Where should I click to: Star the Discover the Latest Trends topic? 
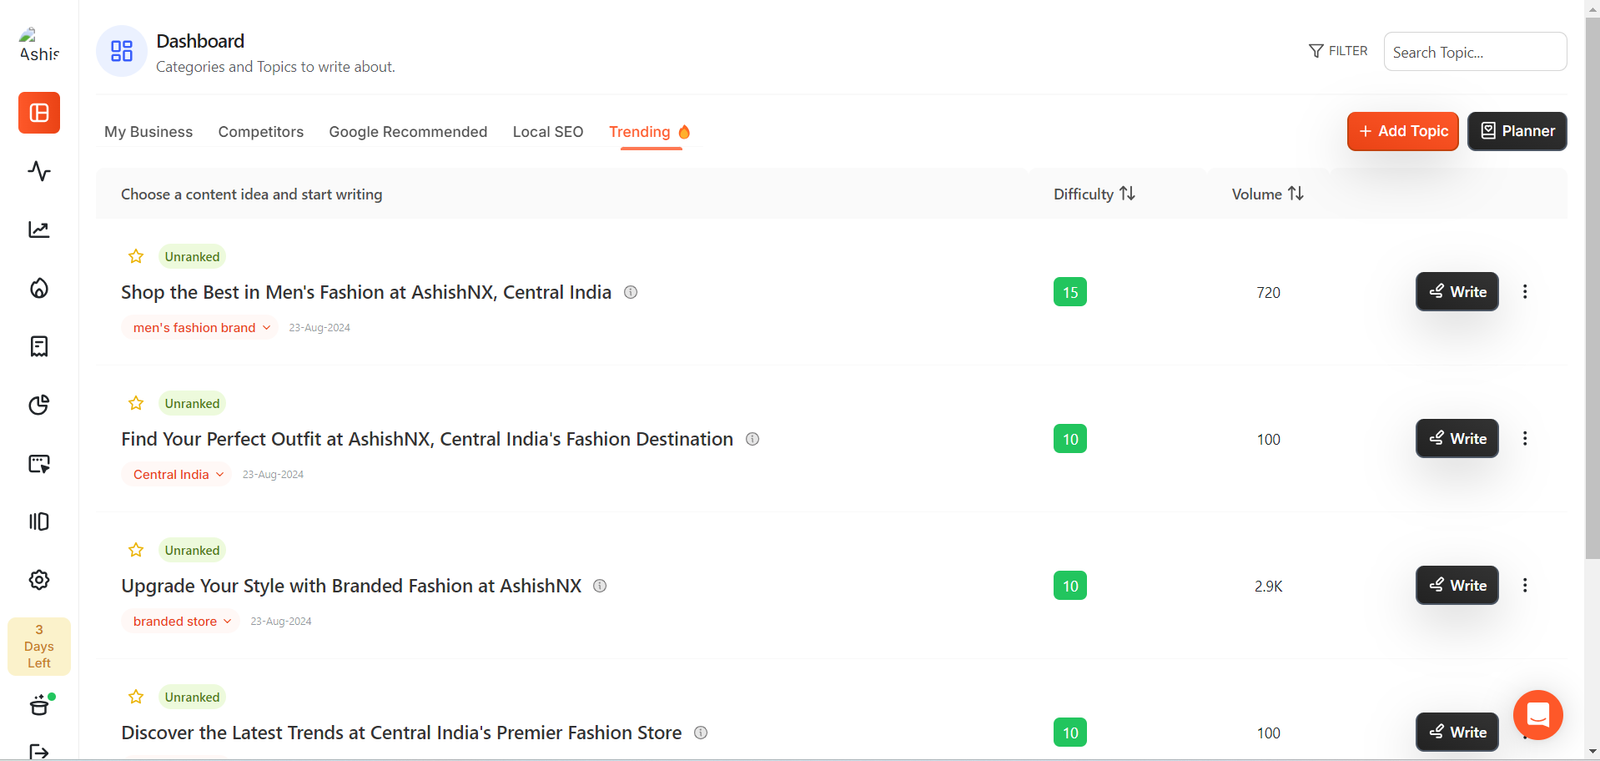tap(136, 698)
